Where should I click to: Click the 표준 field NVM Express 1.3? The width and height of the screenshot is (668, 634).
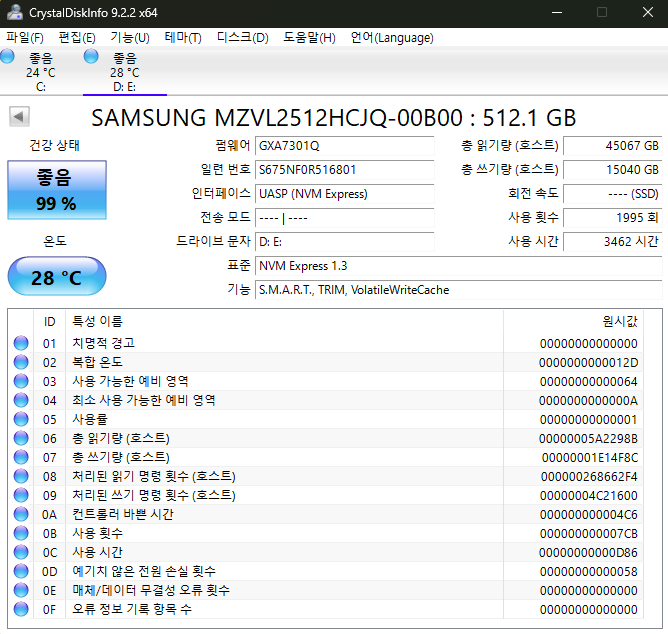[458, 266]
